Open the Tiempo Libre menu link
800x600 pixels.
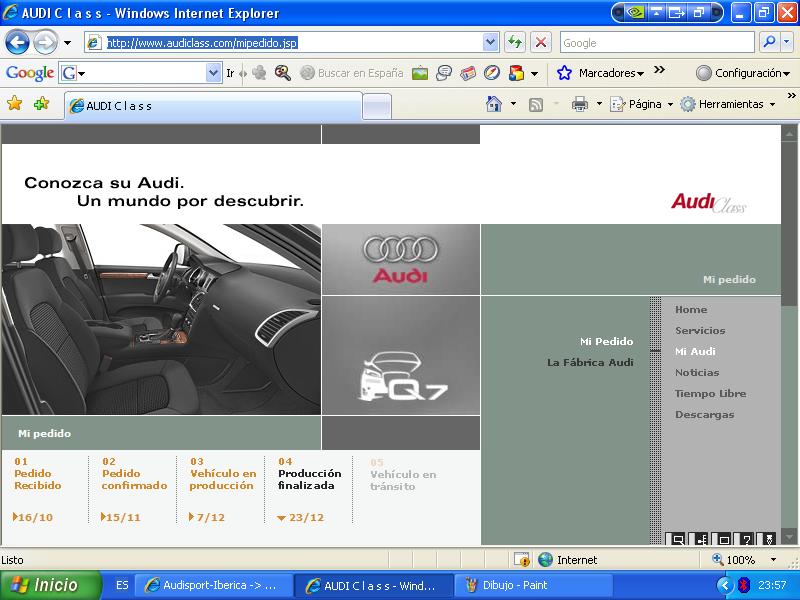point(710,393)
